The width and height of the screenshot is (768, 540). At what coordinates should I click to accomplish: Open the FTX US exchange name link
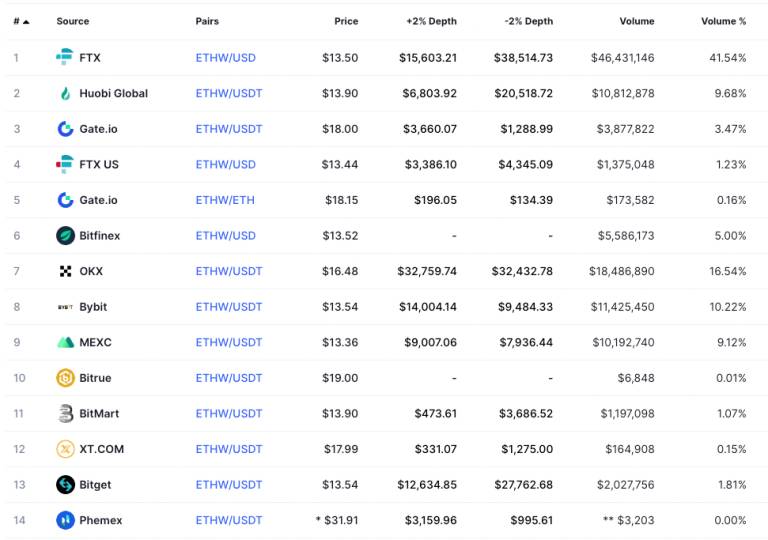coord(98,165)
